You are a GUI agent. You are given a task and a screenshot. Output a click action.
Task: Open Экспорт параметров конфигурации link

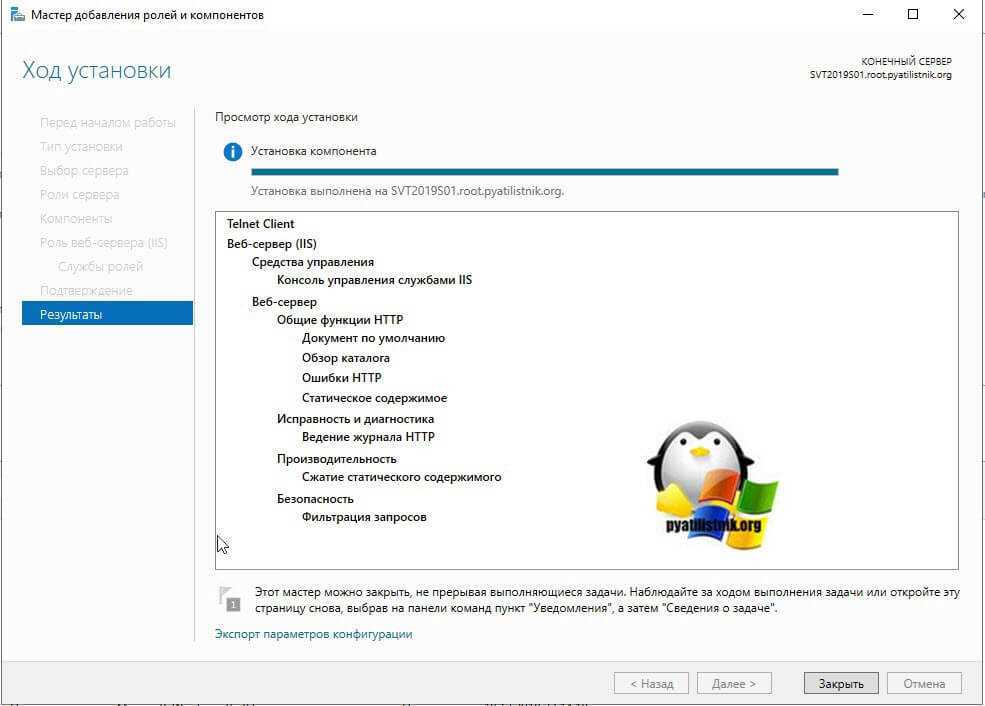tap(313, 634)
